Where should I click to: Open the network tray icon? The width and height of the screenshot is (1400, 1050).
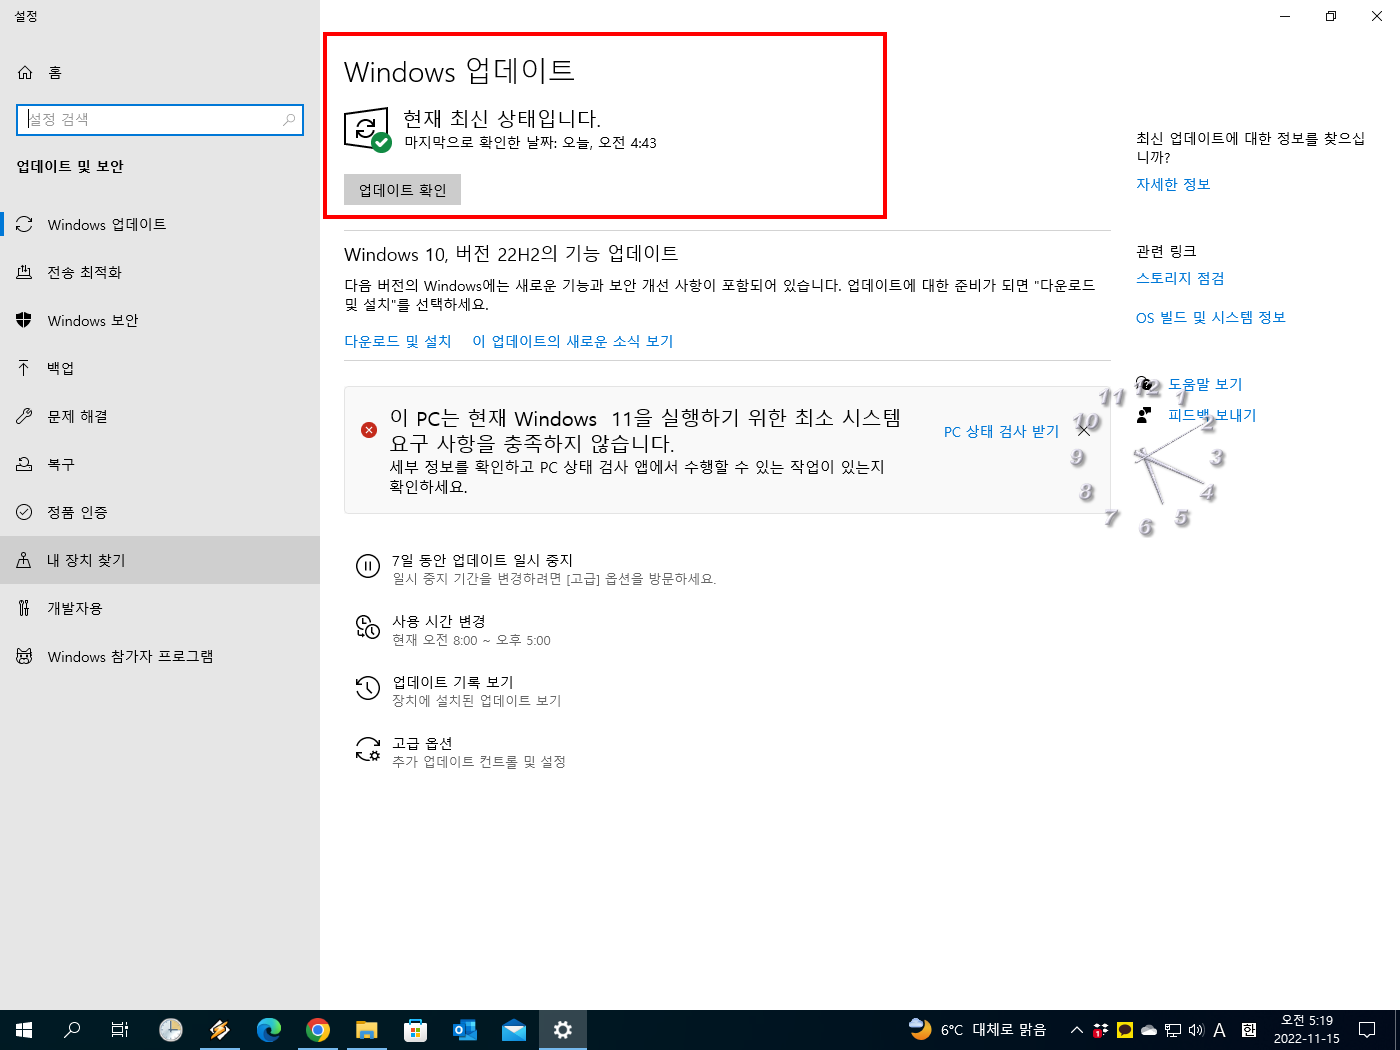(x=1173, y=1030)
